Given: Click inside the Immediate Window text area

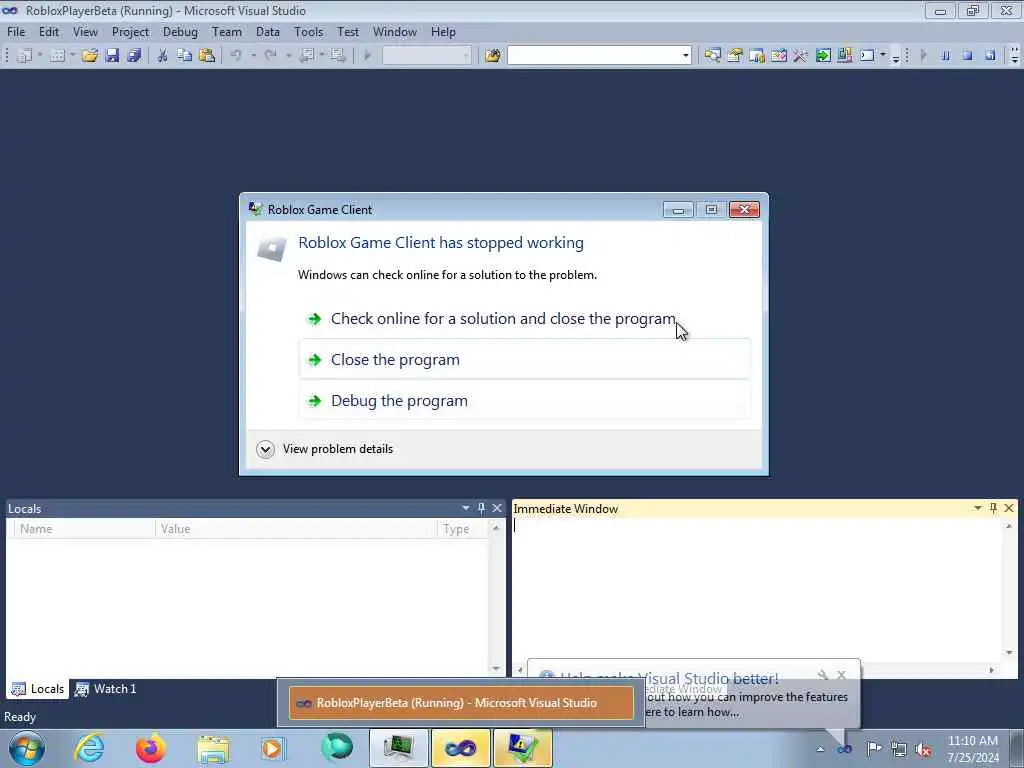Looking at the screenshot, I should pos(757,591).
